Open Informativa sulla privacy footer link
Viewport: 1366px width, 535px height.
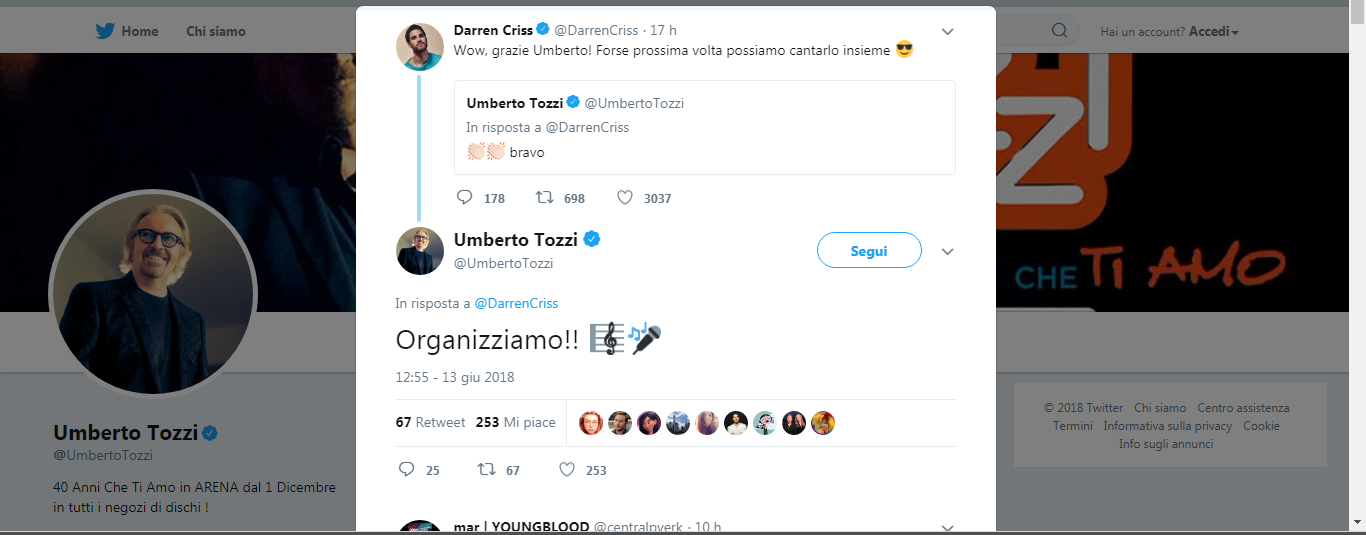coord(1167,426)
